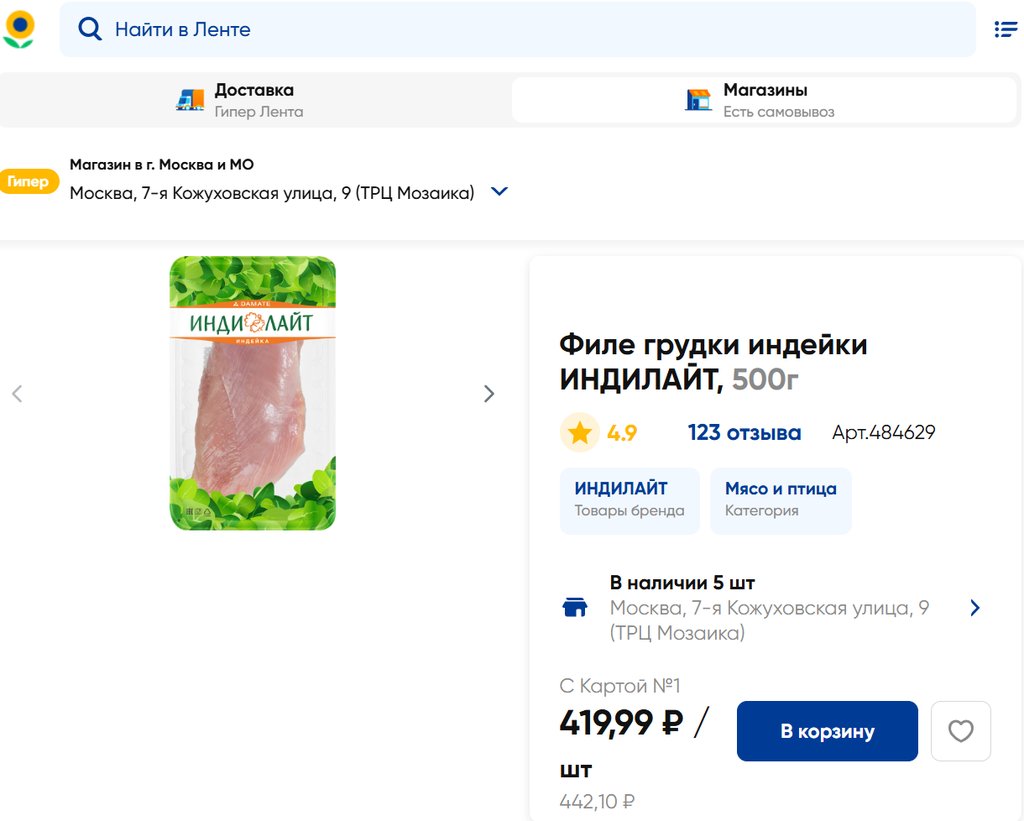Screen dimensions: 1024x821
Task: Open ИНДИЛАЙТ brand products
Action: point(629,499)
